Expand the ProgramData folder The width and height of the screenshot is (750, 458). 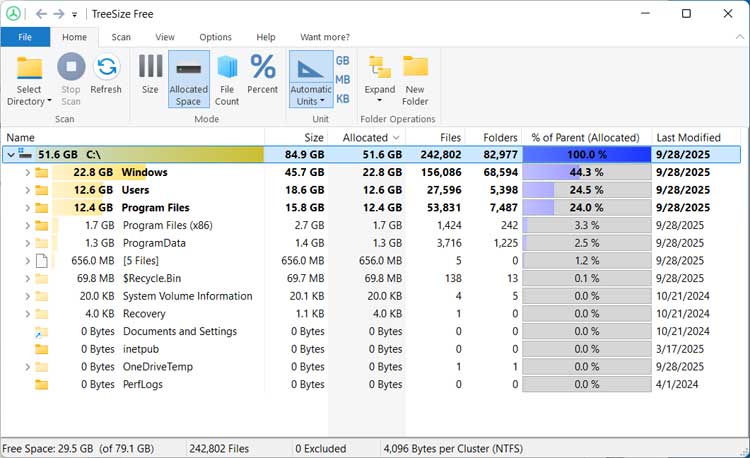(x=27, y=243)
